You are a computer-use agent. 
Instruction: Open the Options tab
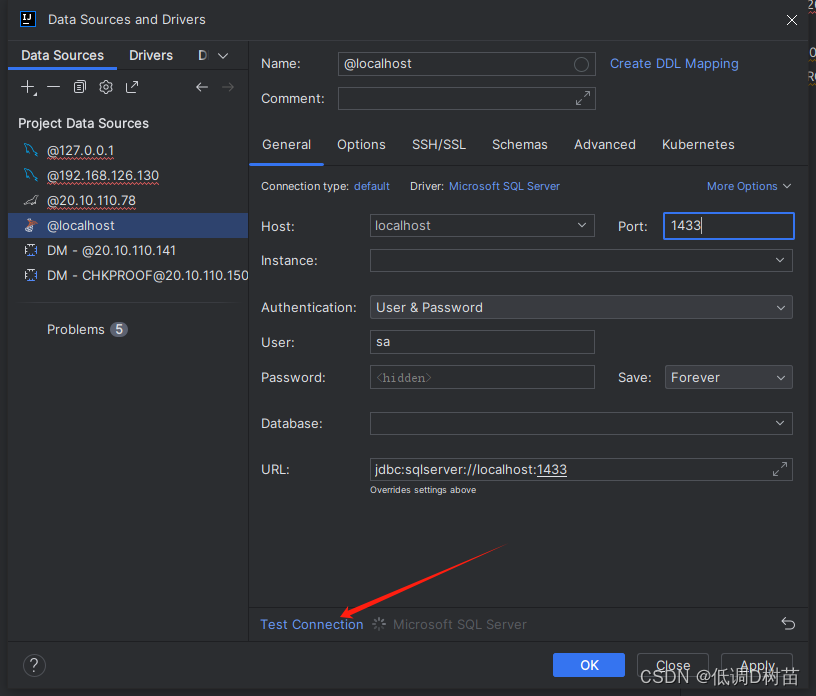click(x=361, y=144)
